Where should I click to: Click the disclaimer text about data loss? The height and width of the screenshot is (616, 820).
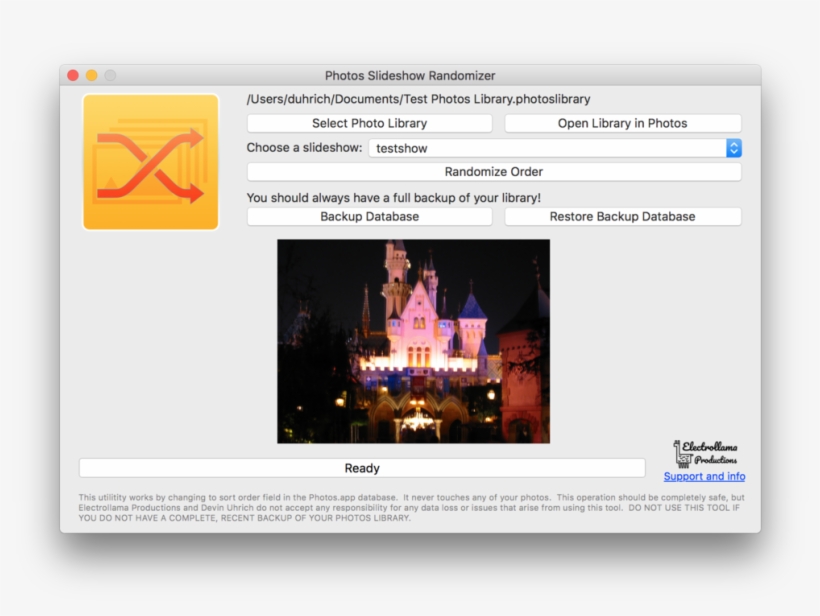click(x=412, y=507)
